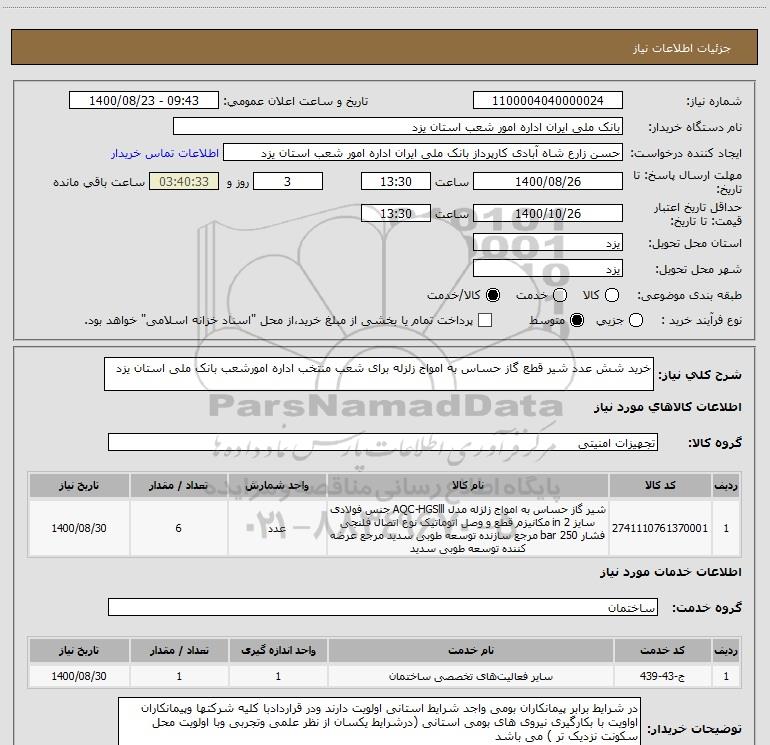Click the buyer organization name field
The height and width of the screenshot is (745, 770).
tap(398, 127)
